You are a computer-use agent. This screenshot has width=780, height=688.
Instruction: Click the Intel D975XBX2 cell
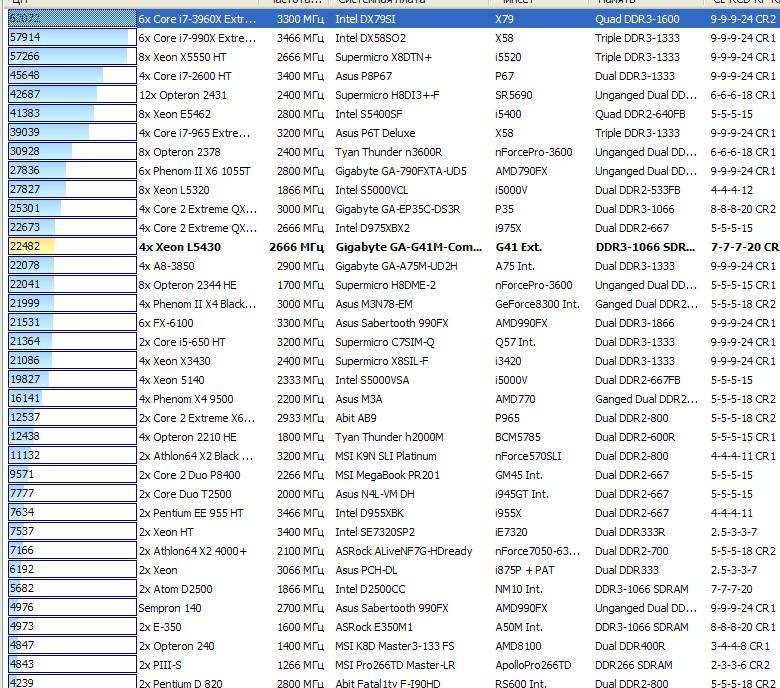coord(373,228)
